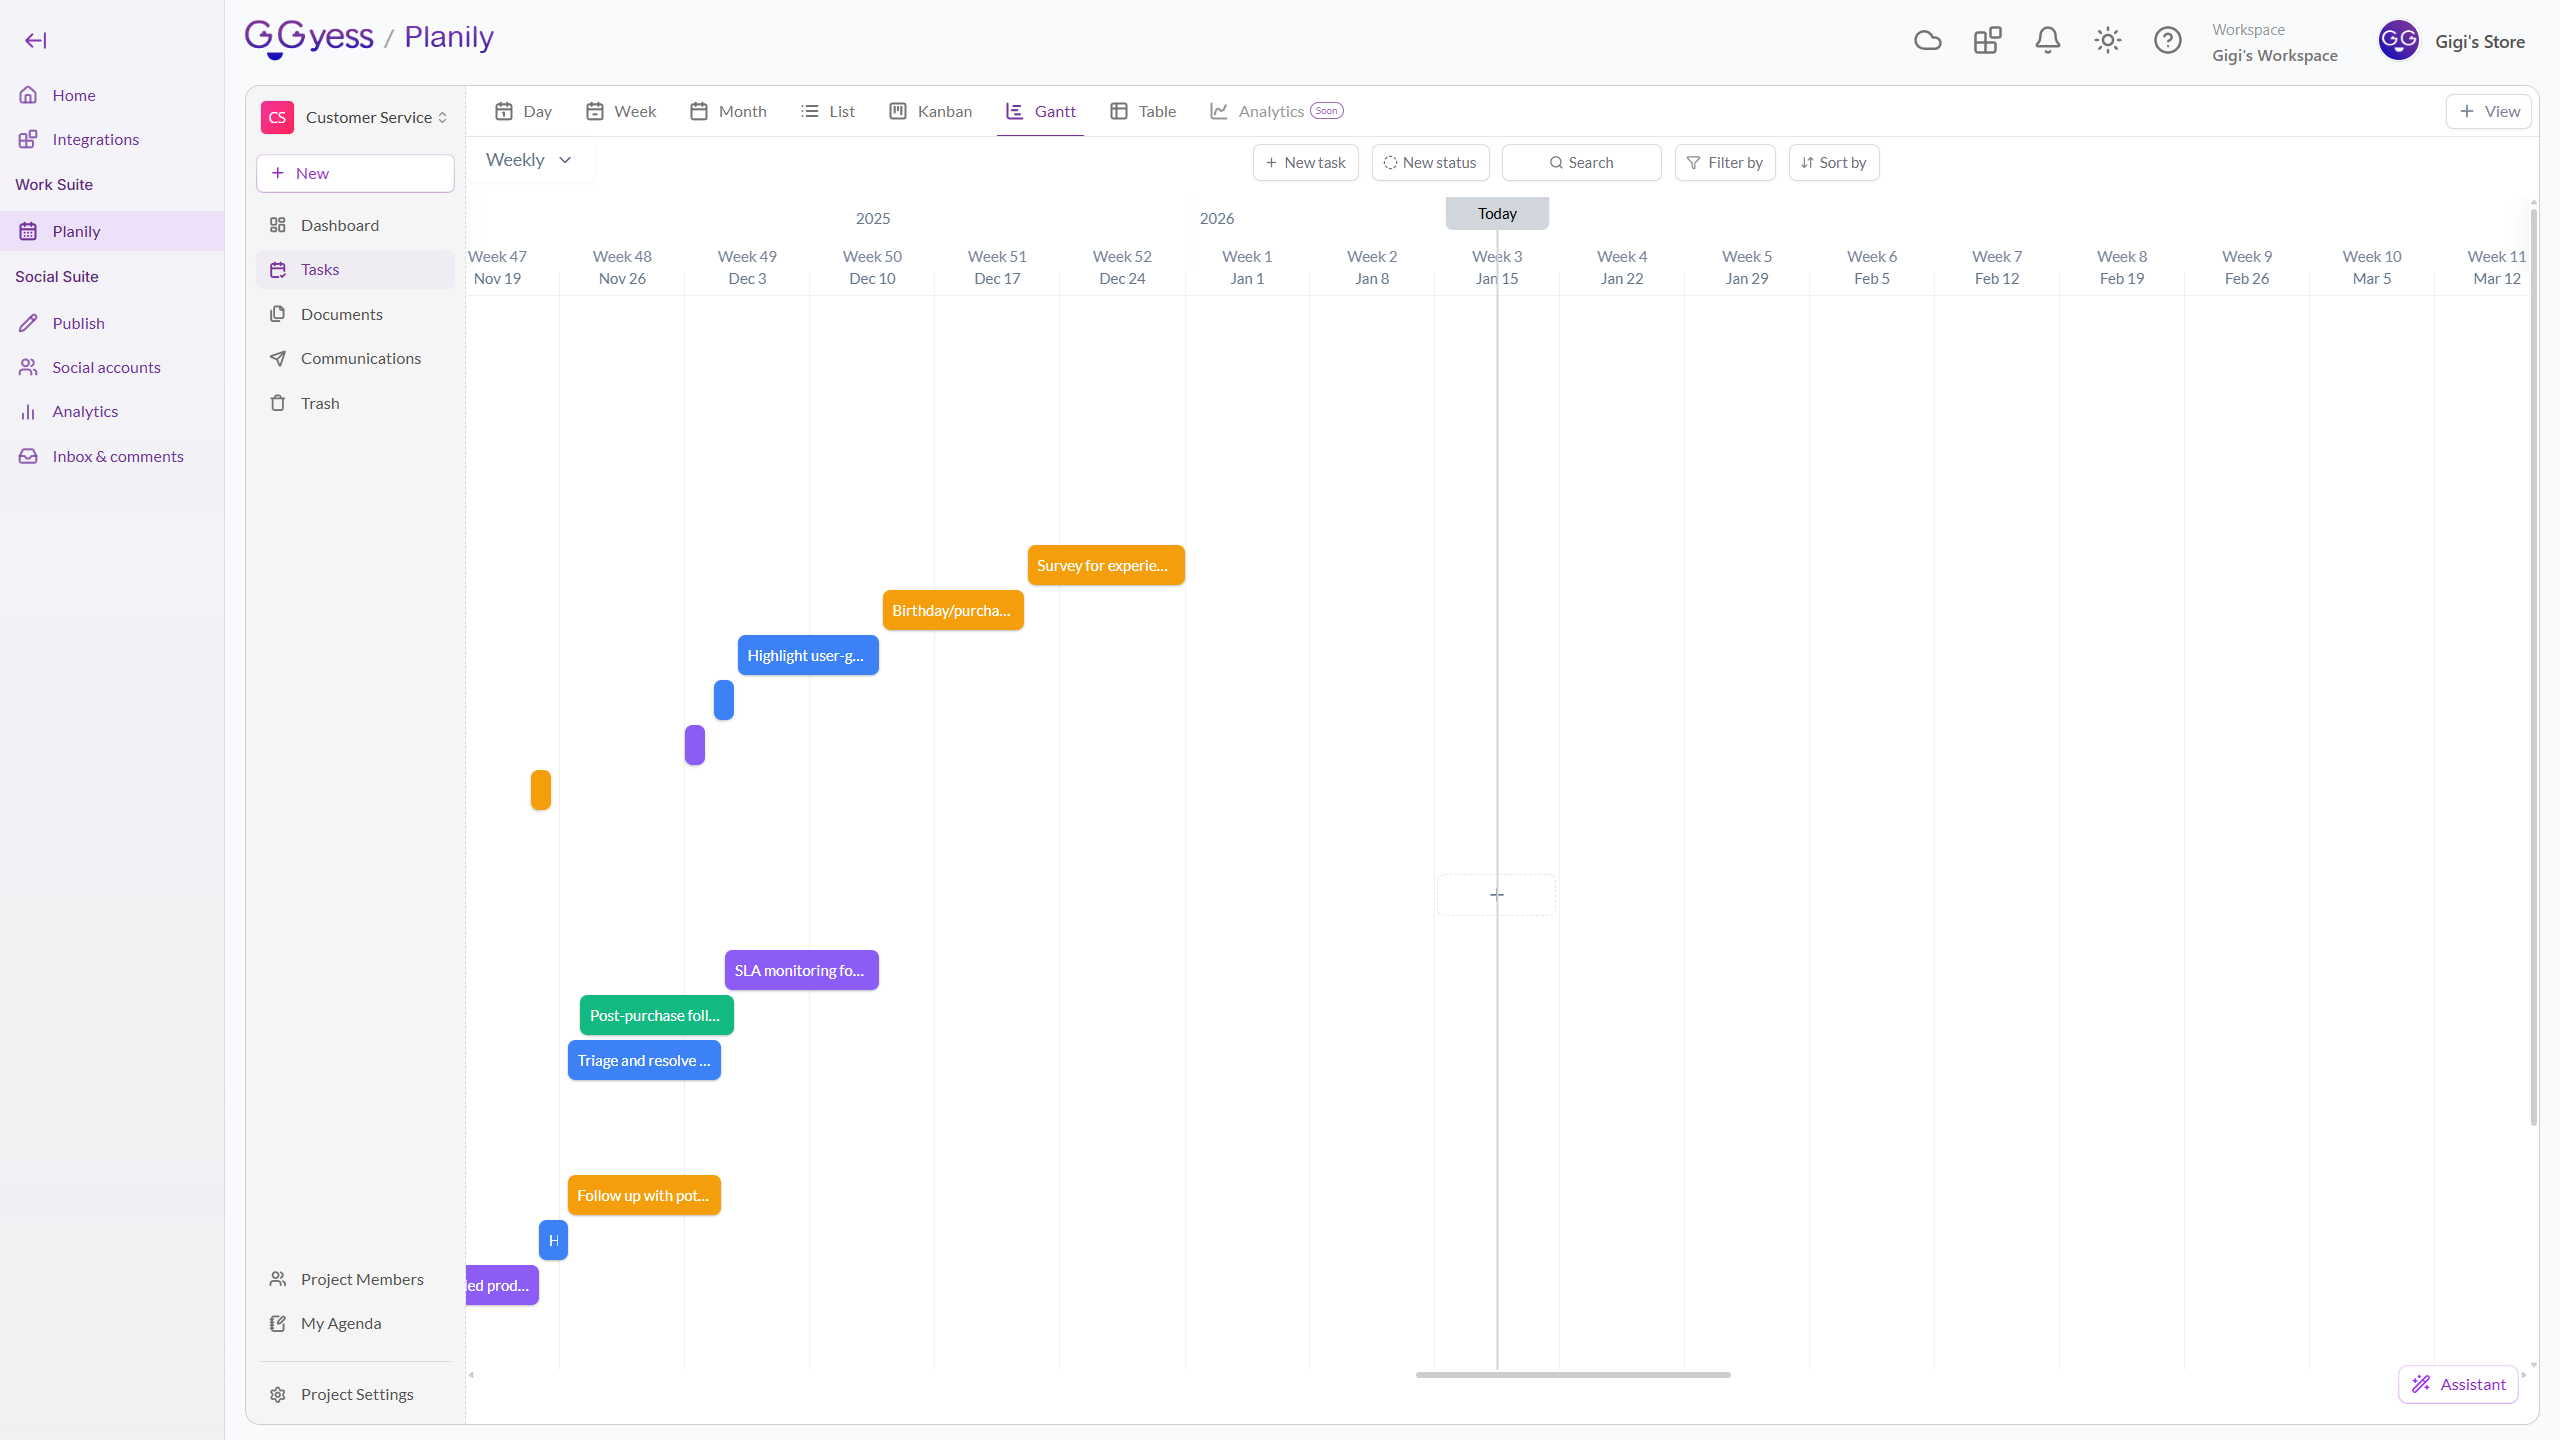Click the horizontal timeline scrollbar
The image size is (2560, 1440).
1572,1375
